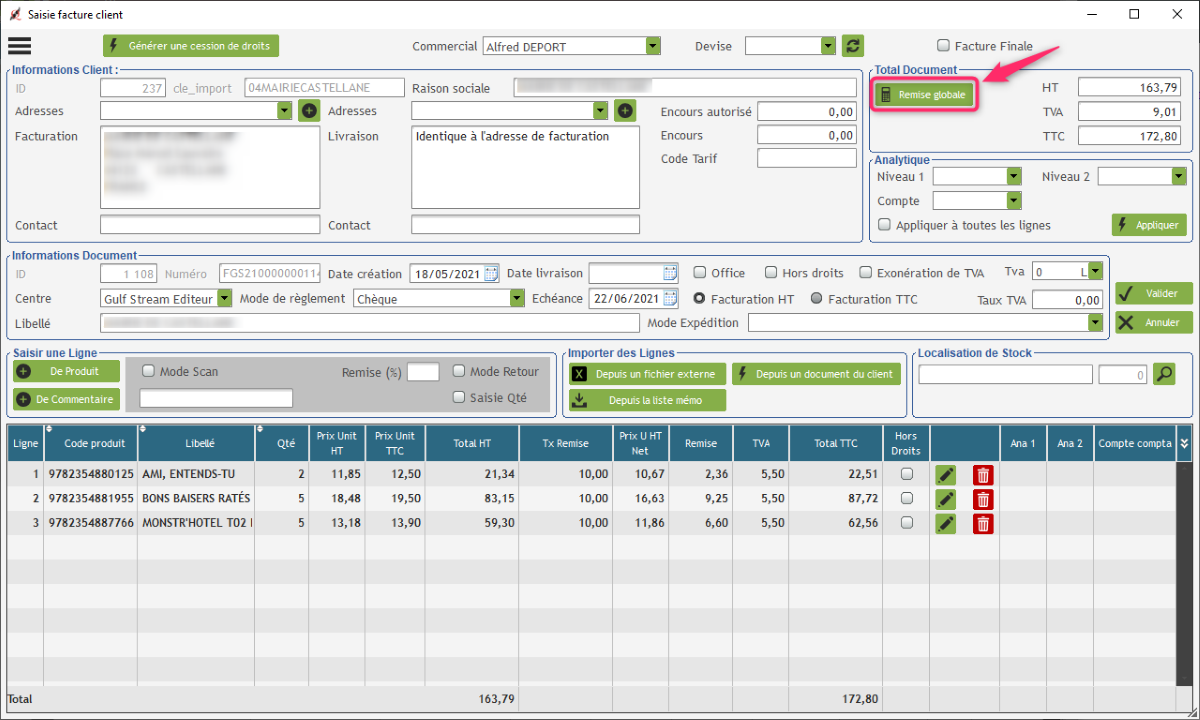Open the Compte dropdown
This screenshot has height=720, width=1200.
[x=1014, y=201]
